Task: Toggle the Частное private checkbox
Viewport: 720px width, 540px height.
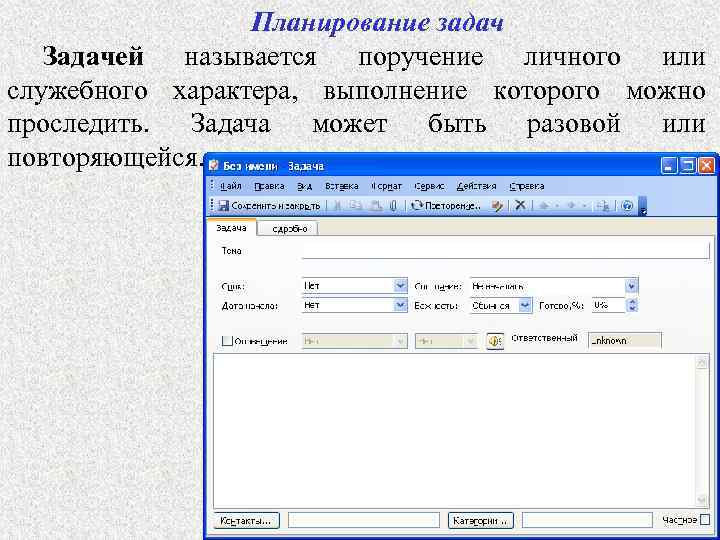Action: pyautogui.click(x=705, y=520)
